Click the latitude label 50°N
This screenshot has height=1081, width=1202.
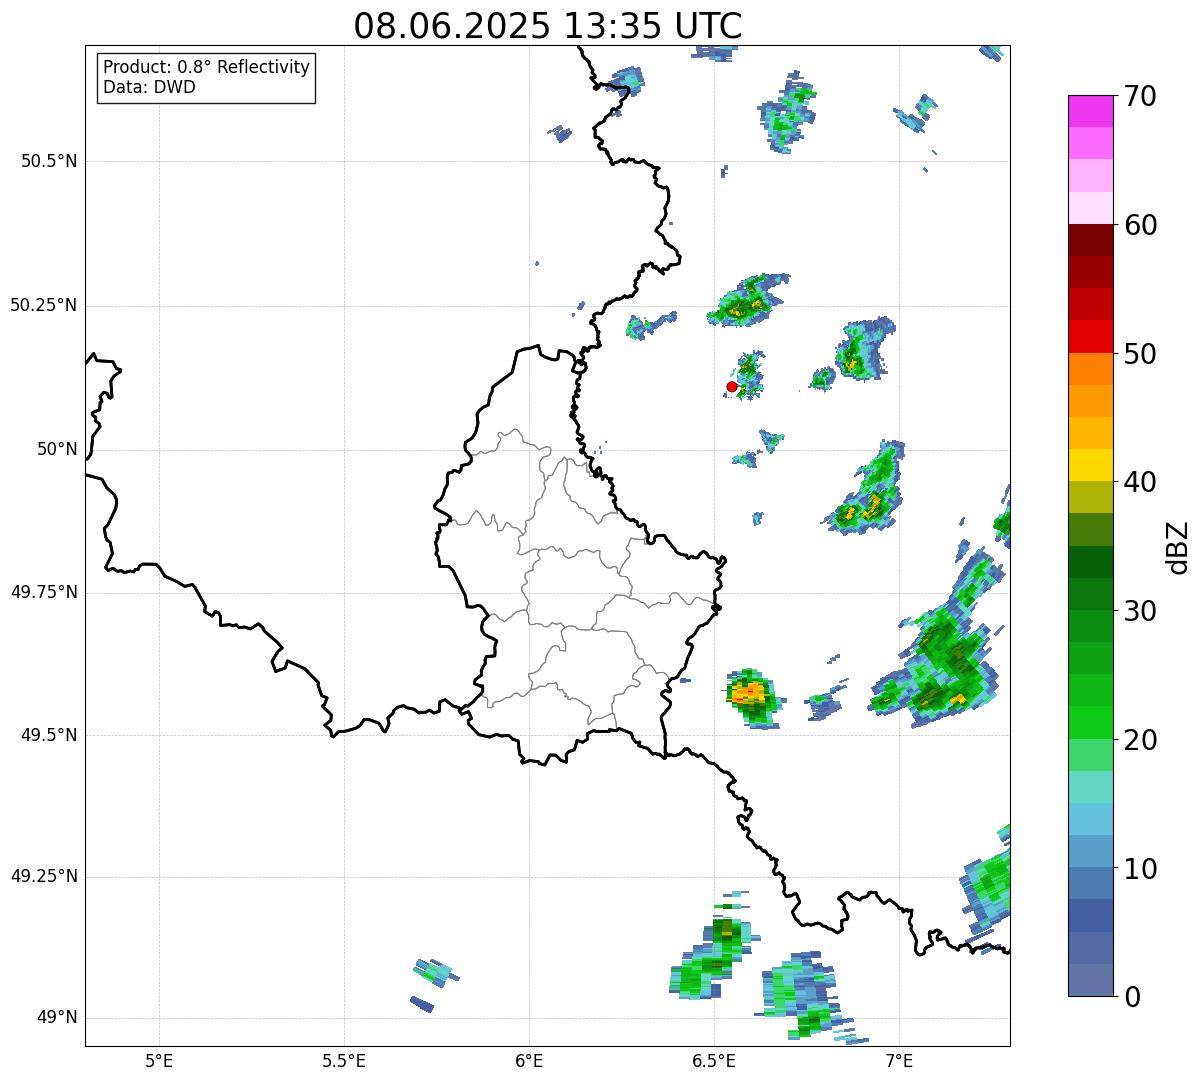click(x=57, y=449)
